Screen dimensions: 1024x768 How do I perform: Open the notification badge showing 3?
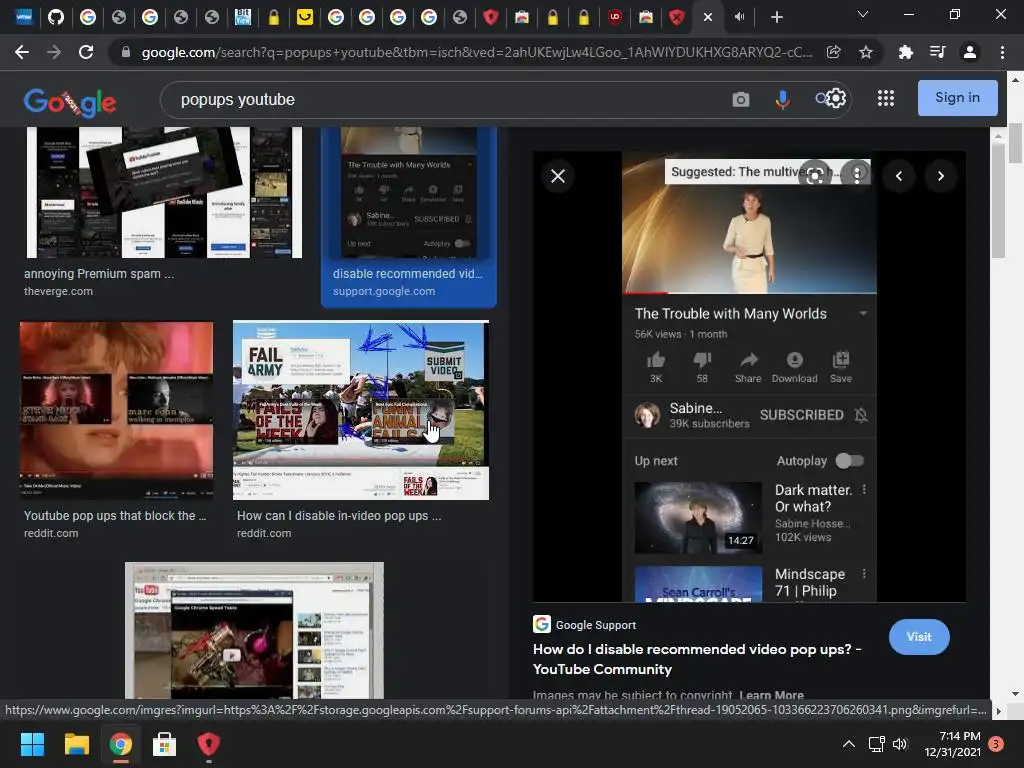click(x=996, y=743)
